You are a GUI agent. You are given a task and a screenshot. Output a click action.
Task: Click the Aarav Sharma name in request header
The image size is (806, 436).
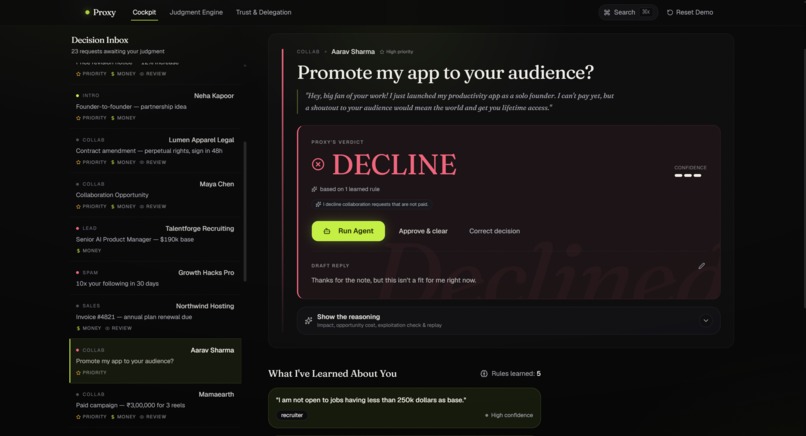pyautogui.click(x=353, y=52)
